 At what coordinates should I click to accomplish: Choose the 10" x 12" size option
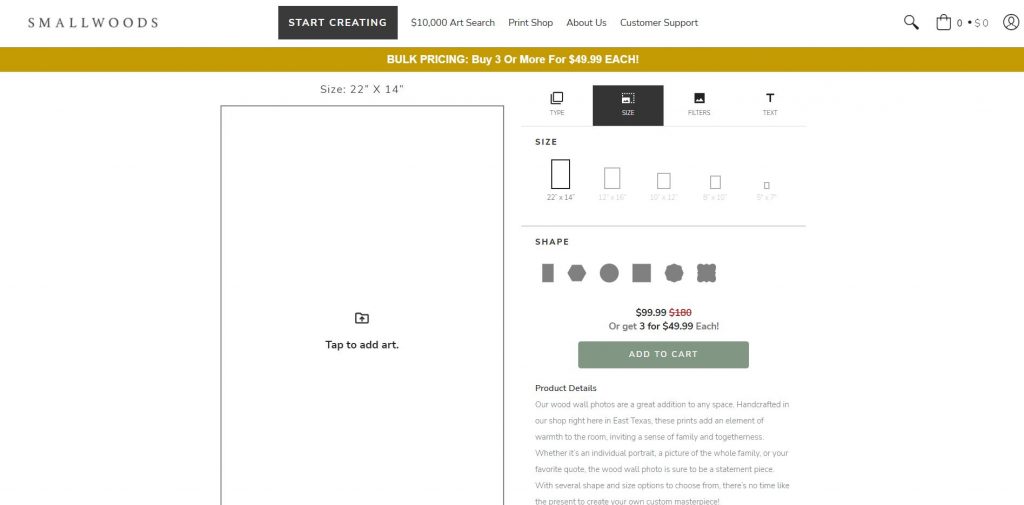pyautogui.click(x=664, y=186)
